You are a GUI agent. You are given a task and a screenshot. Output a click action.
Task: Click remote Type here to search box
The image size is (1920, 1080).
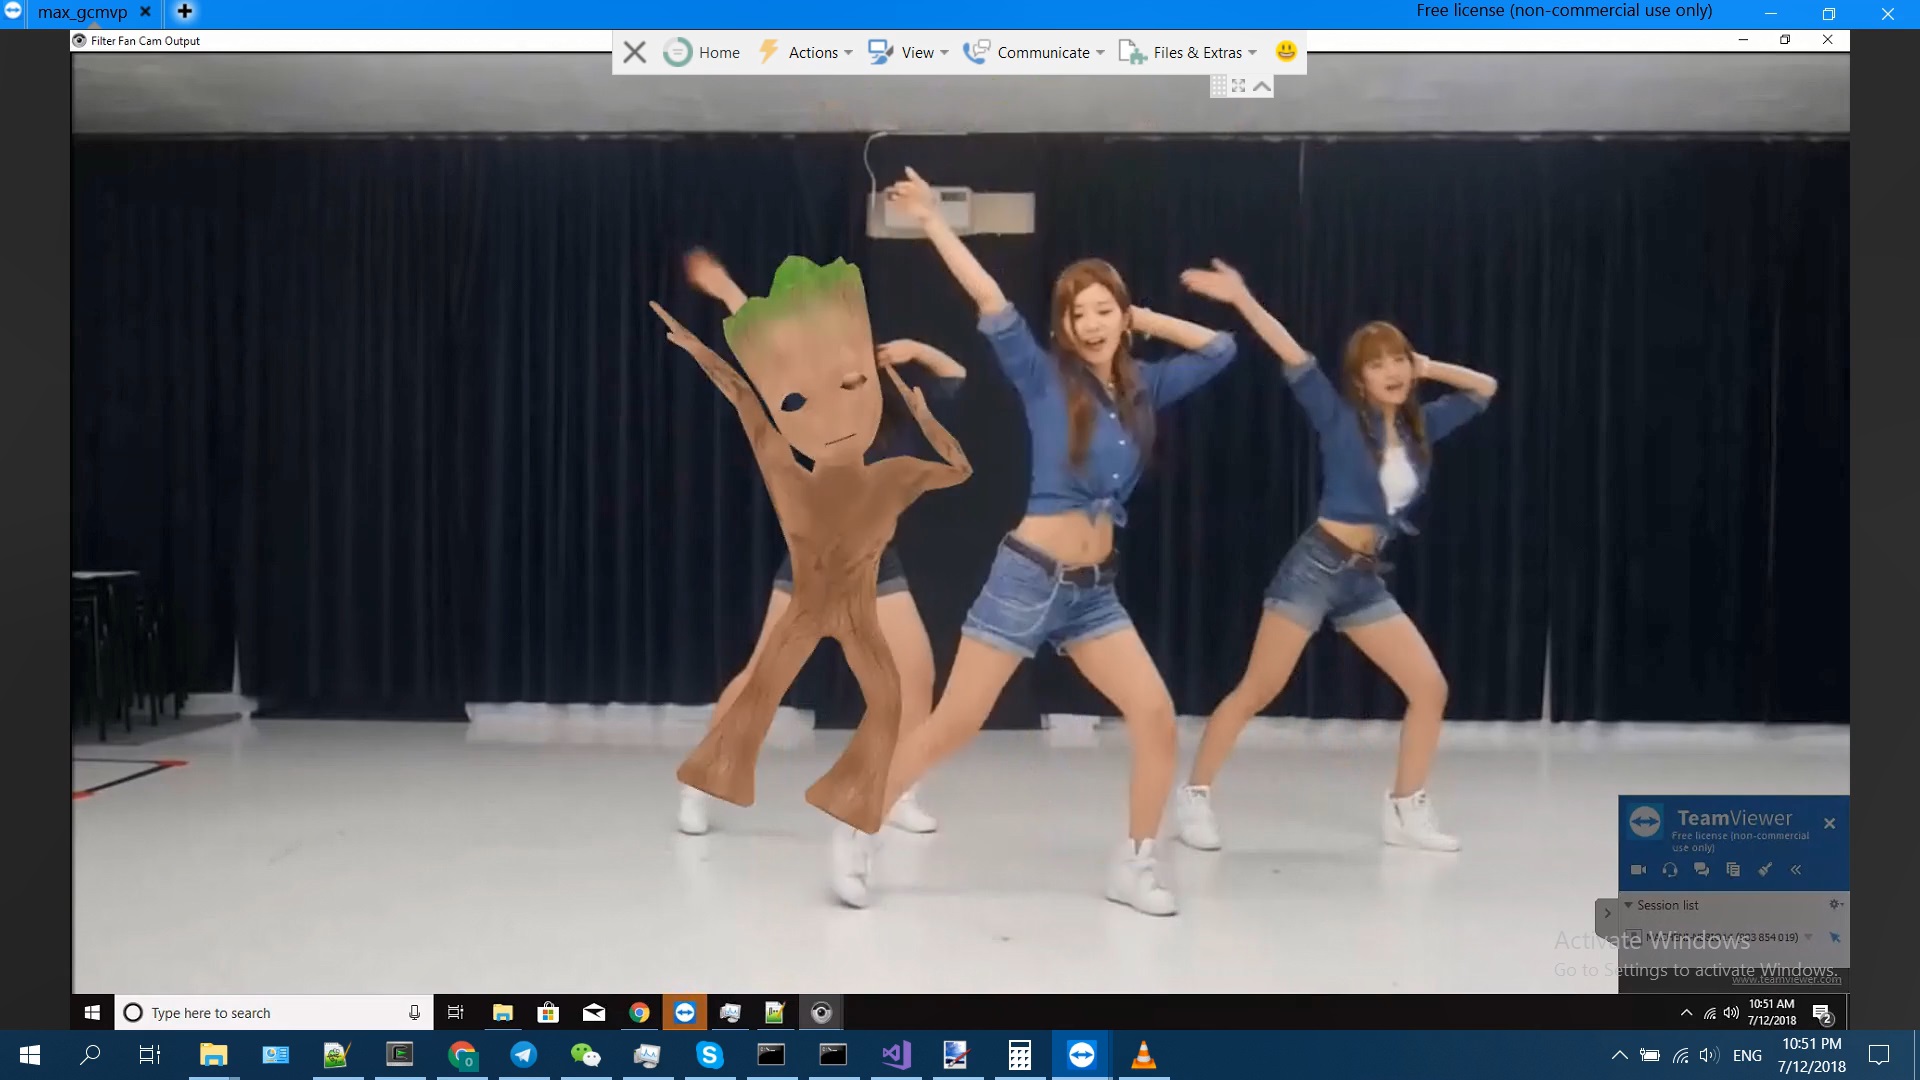coord(274,1013)
